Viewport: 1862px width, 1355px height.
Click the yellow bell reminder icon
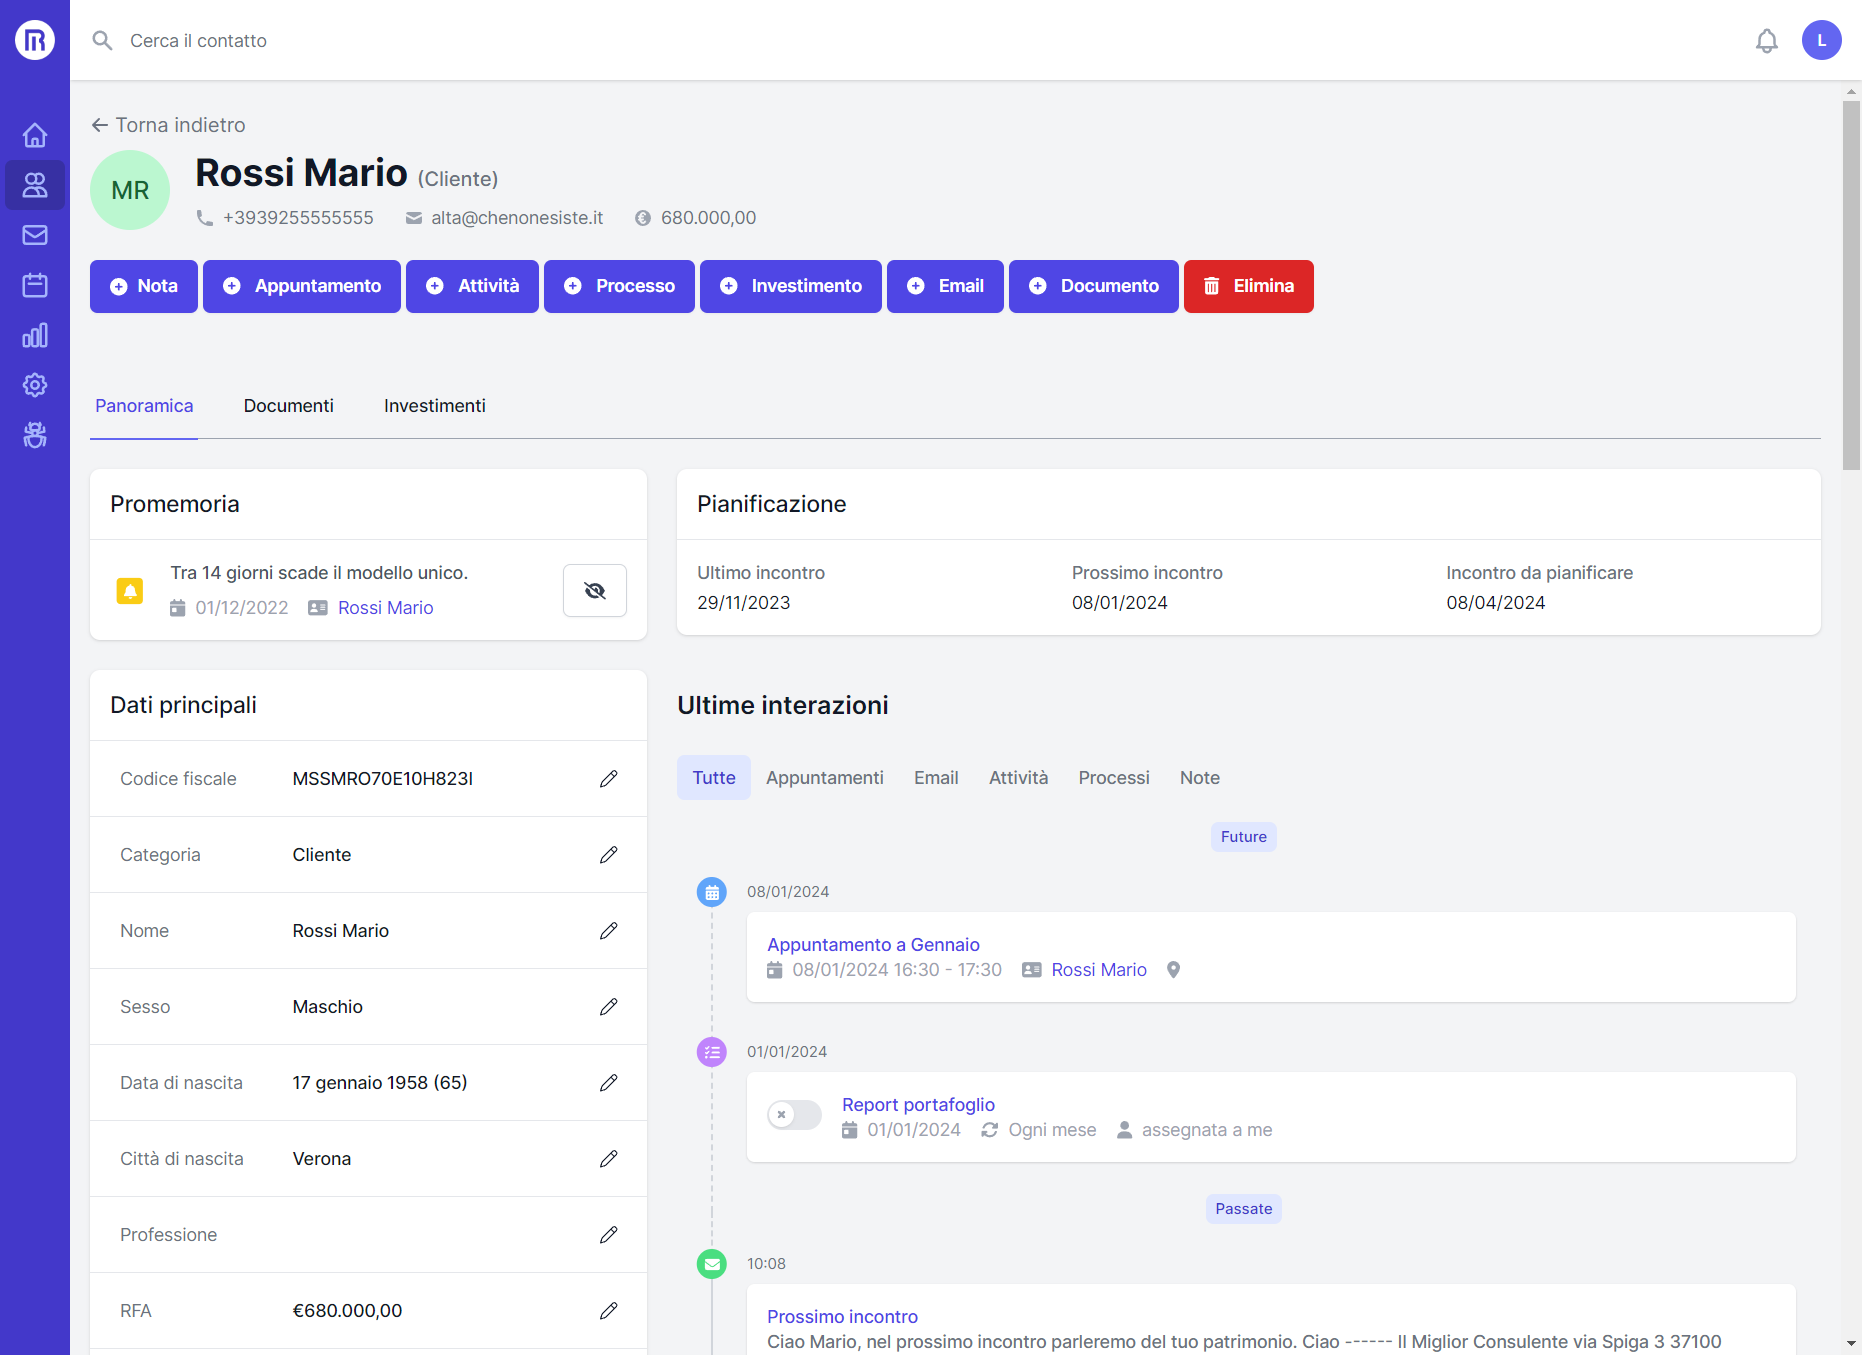click(130, 591)
